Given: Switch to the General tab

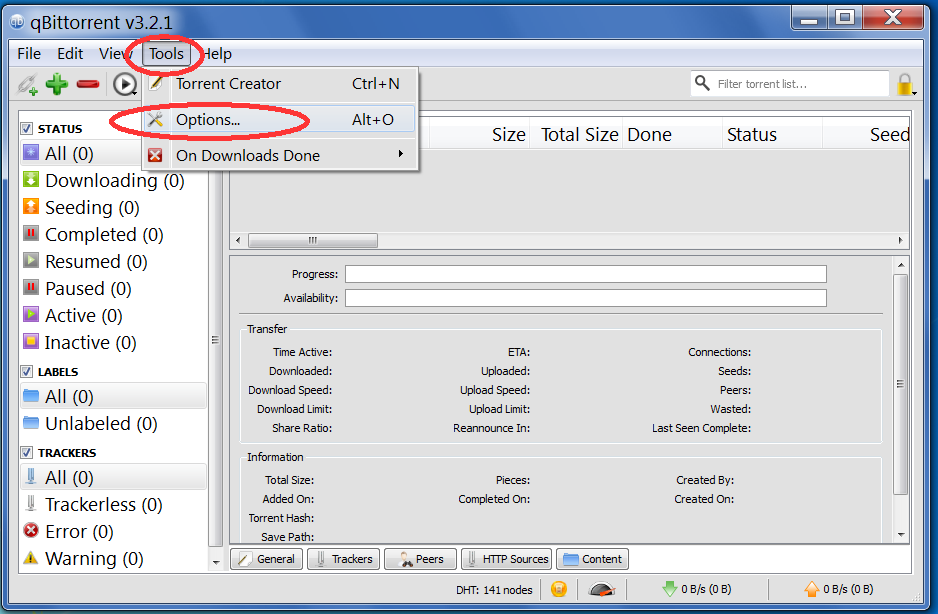Looking at the screenshot, I should tap(267, 559).
